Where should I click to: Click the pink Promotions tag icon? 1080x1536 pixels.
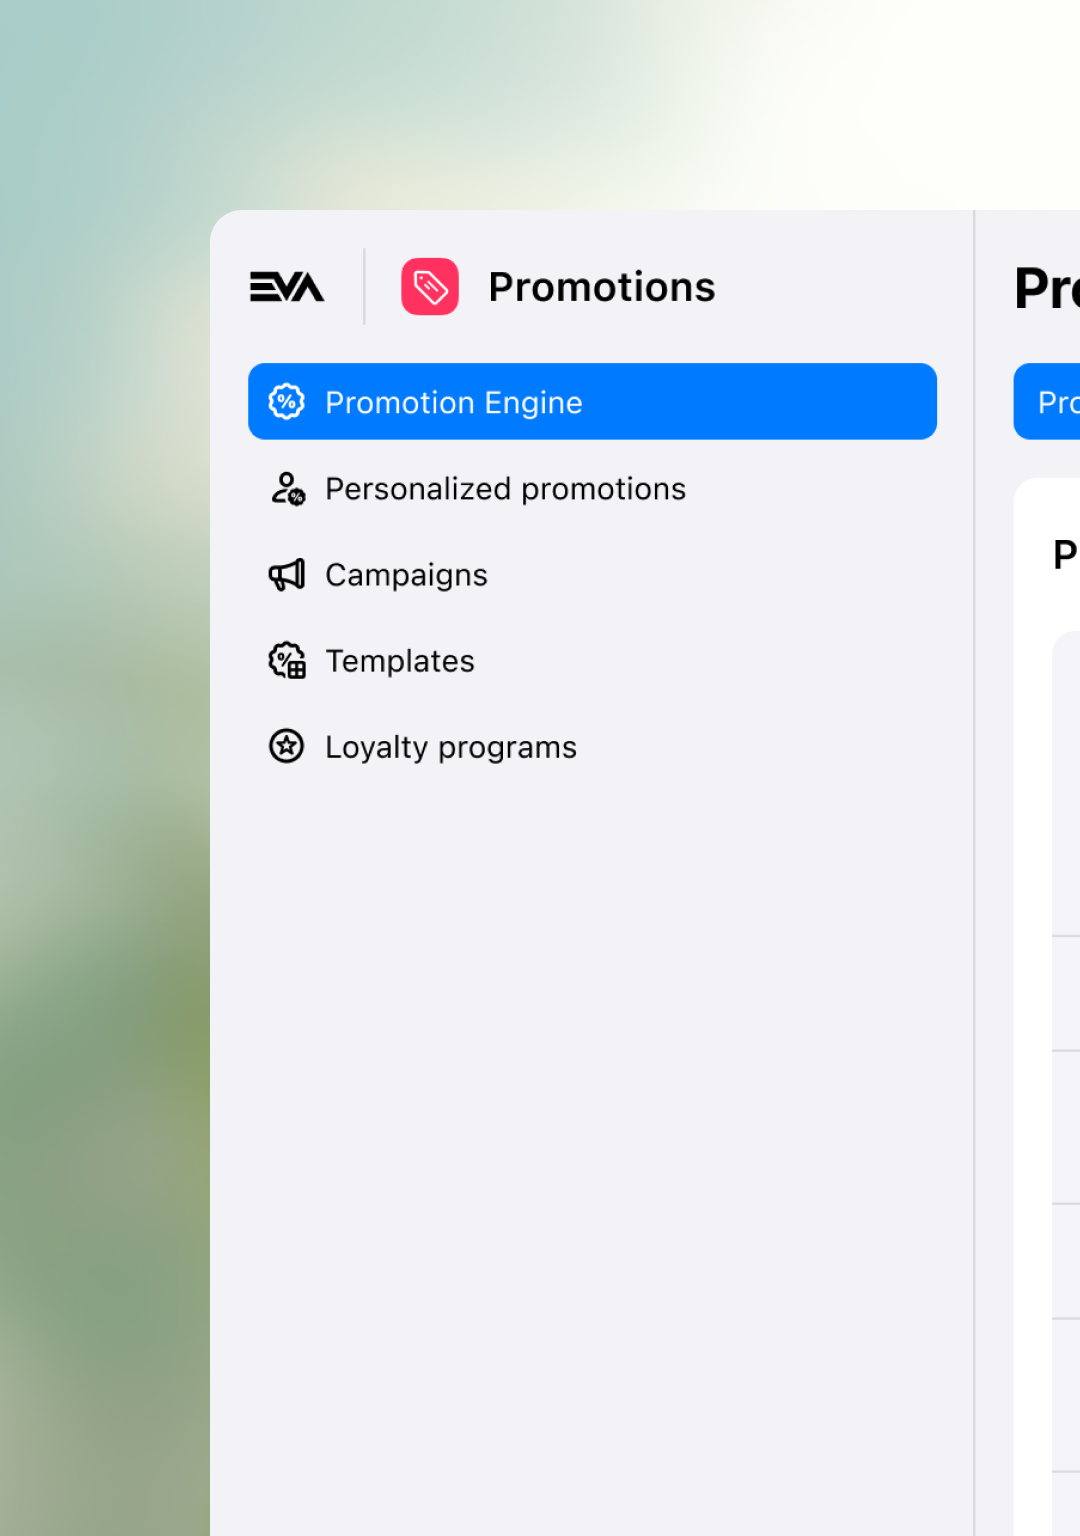point(430,287)
